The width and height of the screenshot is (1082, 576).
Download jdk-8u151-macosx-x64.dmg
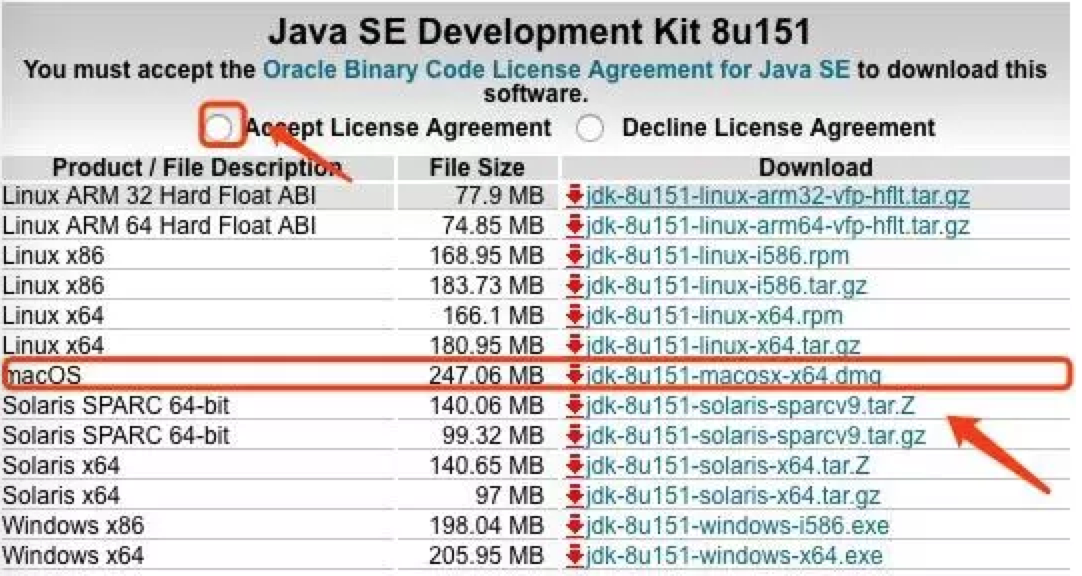click(734, 376)
